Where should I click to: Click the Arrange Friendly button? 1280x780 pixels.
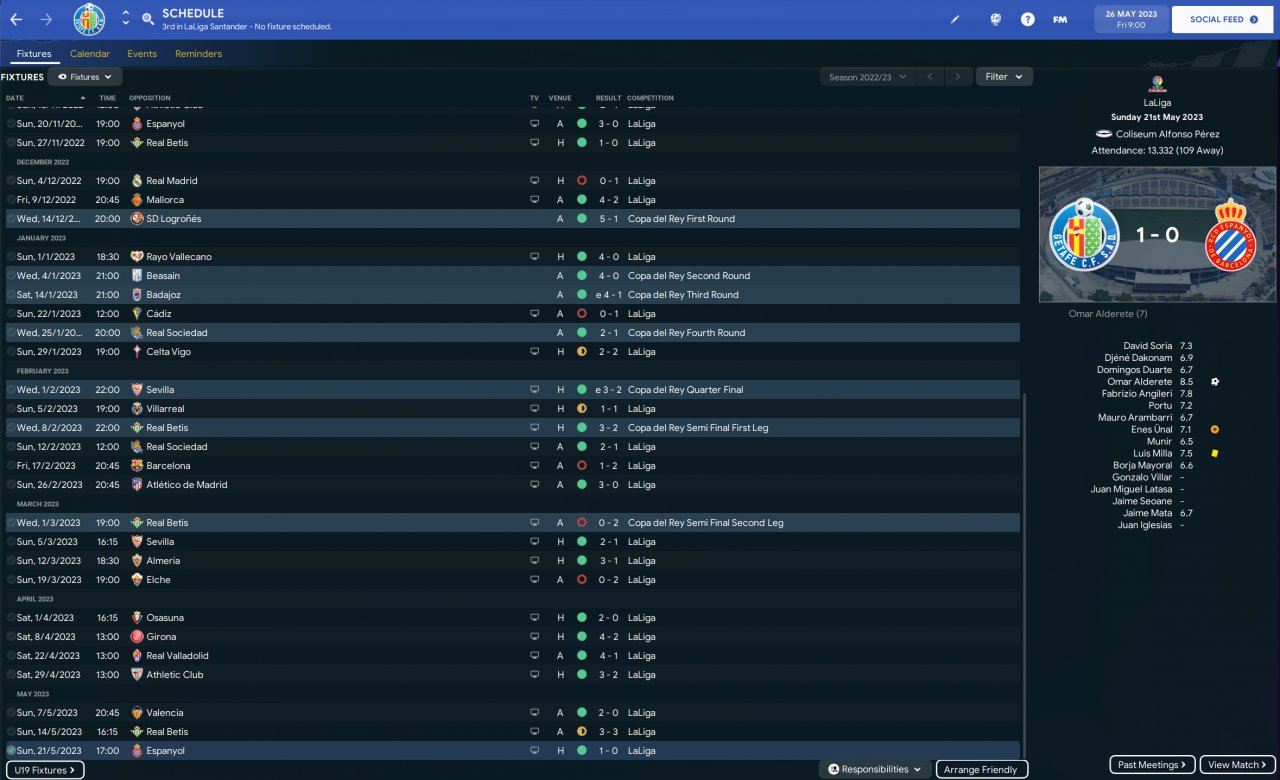coord(980,769)
